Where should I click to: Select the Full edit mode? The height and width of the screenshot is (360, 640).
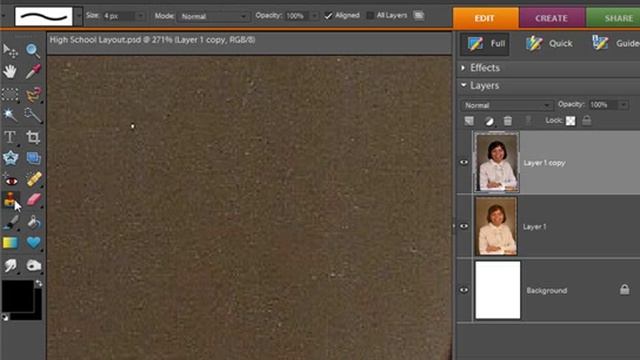pyautogui.click(x=485, y=44)
